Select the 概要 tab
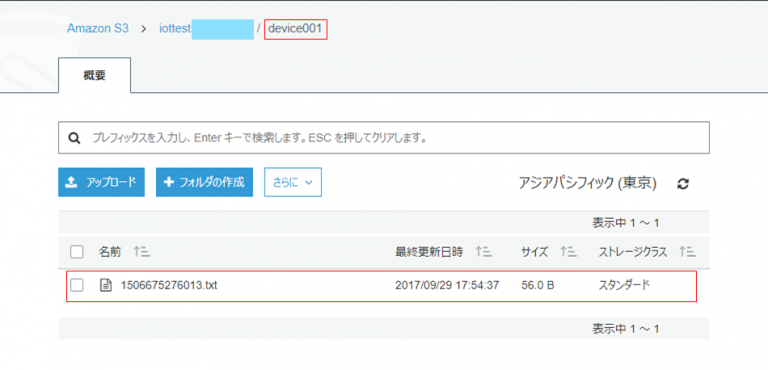The height and width of the screenshot is (370, 768). tap(95, 75)
